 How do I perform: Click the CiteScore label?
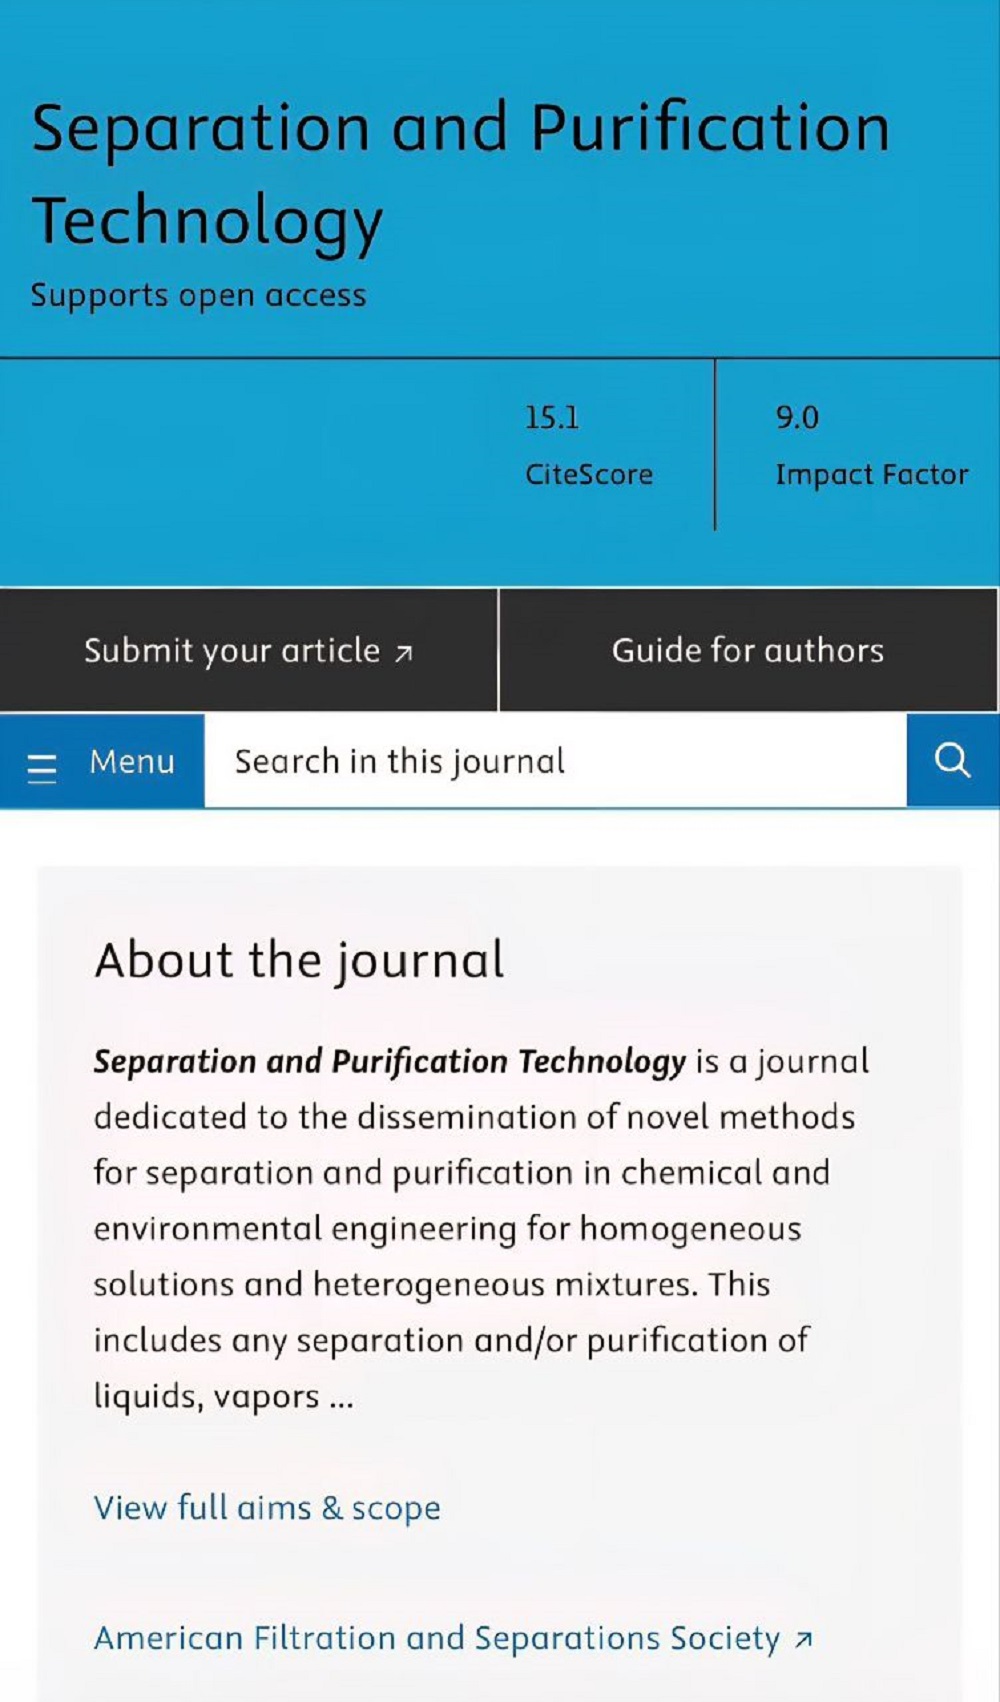click(589, 474)
